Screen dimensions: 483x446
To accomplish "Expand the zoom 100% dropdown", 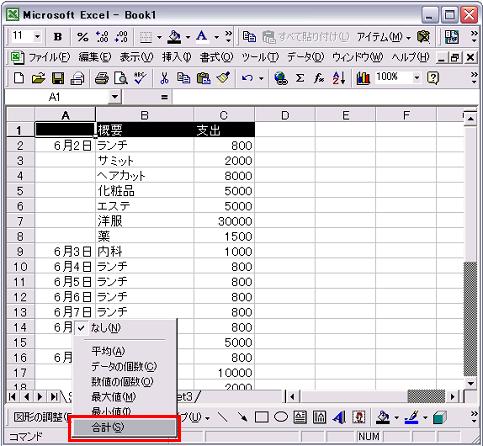I will click(x=416, y=78).
